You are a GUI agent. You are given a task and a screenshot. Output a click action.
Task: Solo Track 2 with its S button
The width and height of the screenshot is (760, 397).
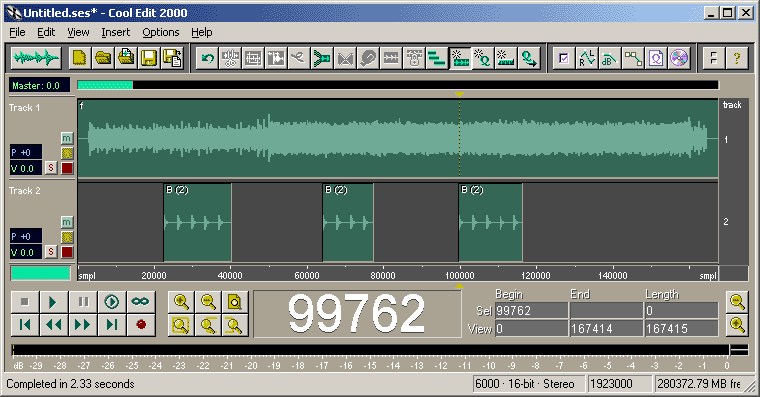(x=51, y=252)
